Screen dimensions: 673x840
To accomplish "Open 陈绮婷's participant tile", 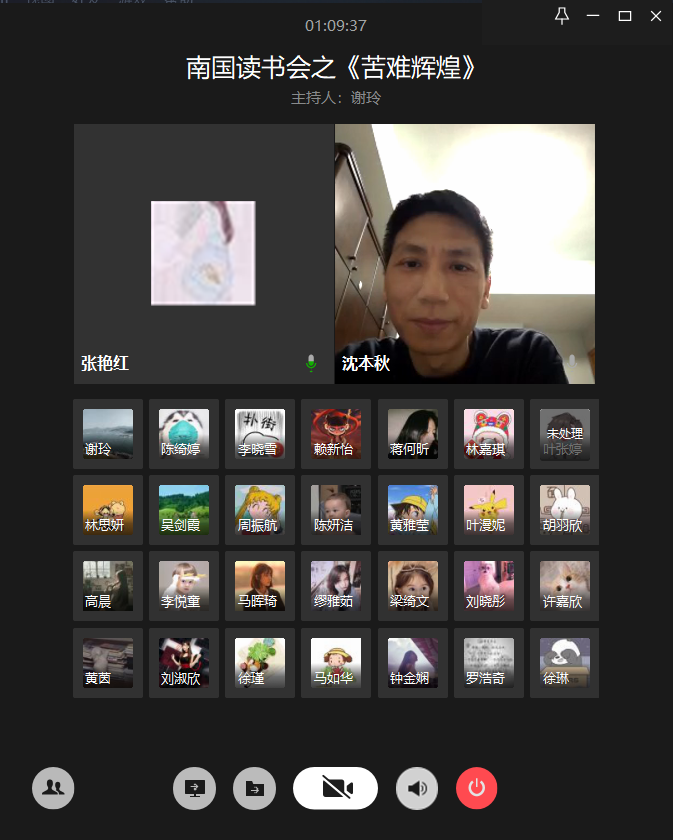I will click(x=184, y=434).
